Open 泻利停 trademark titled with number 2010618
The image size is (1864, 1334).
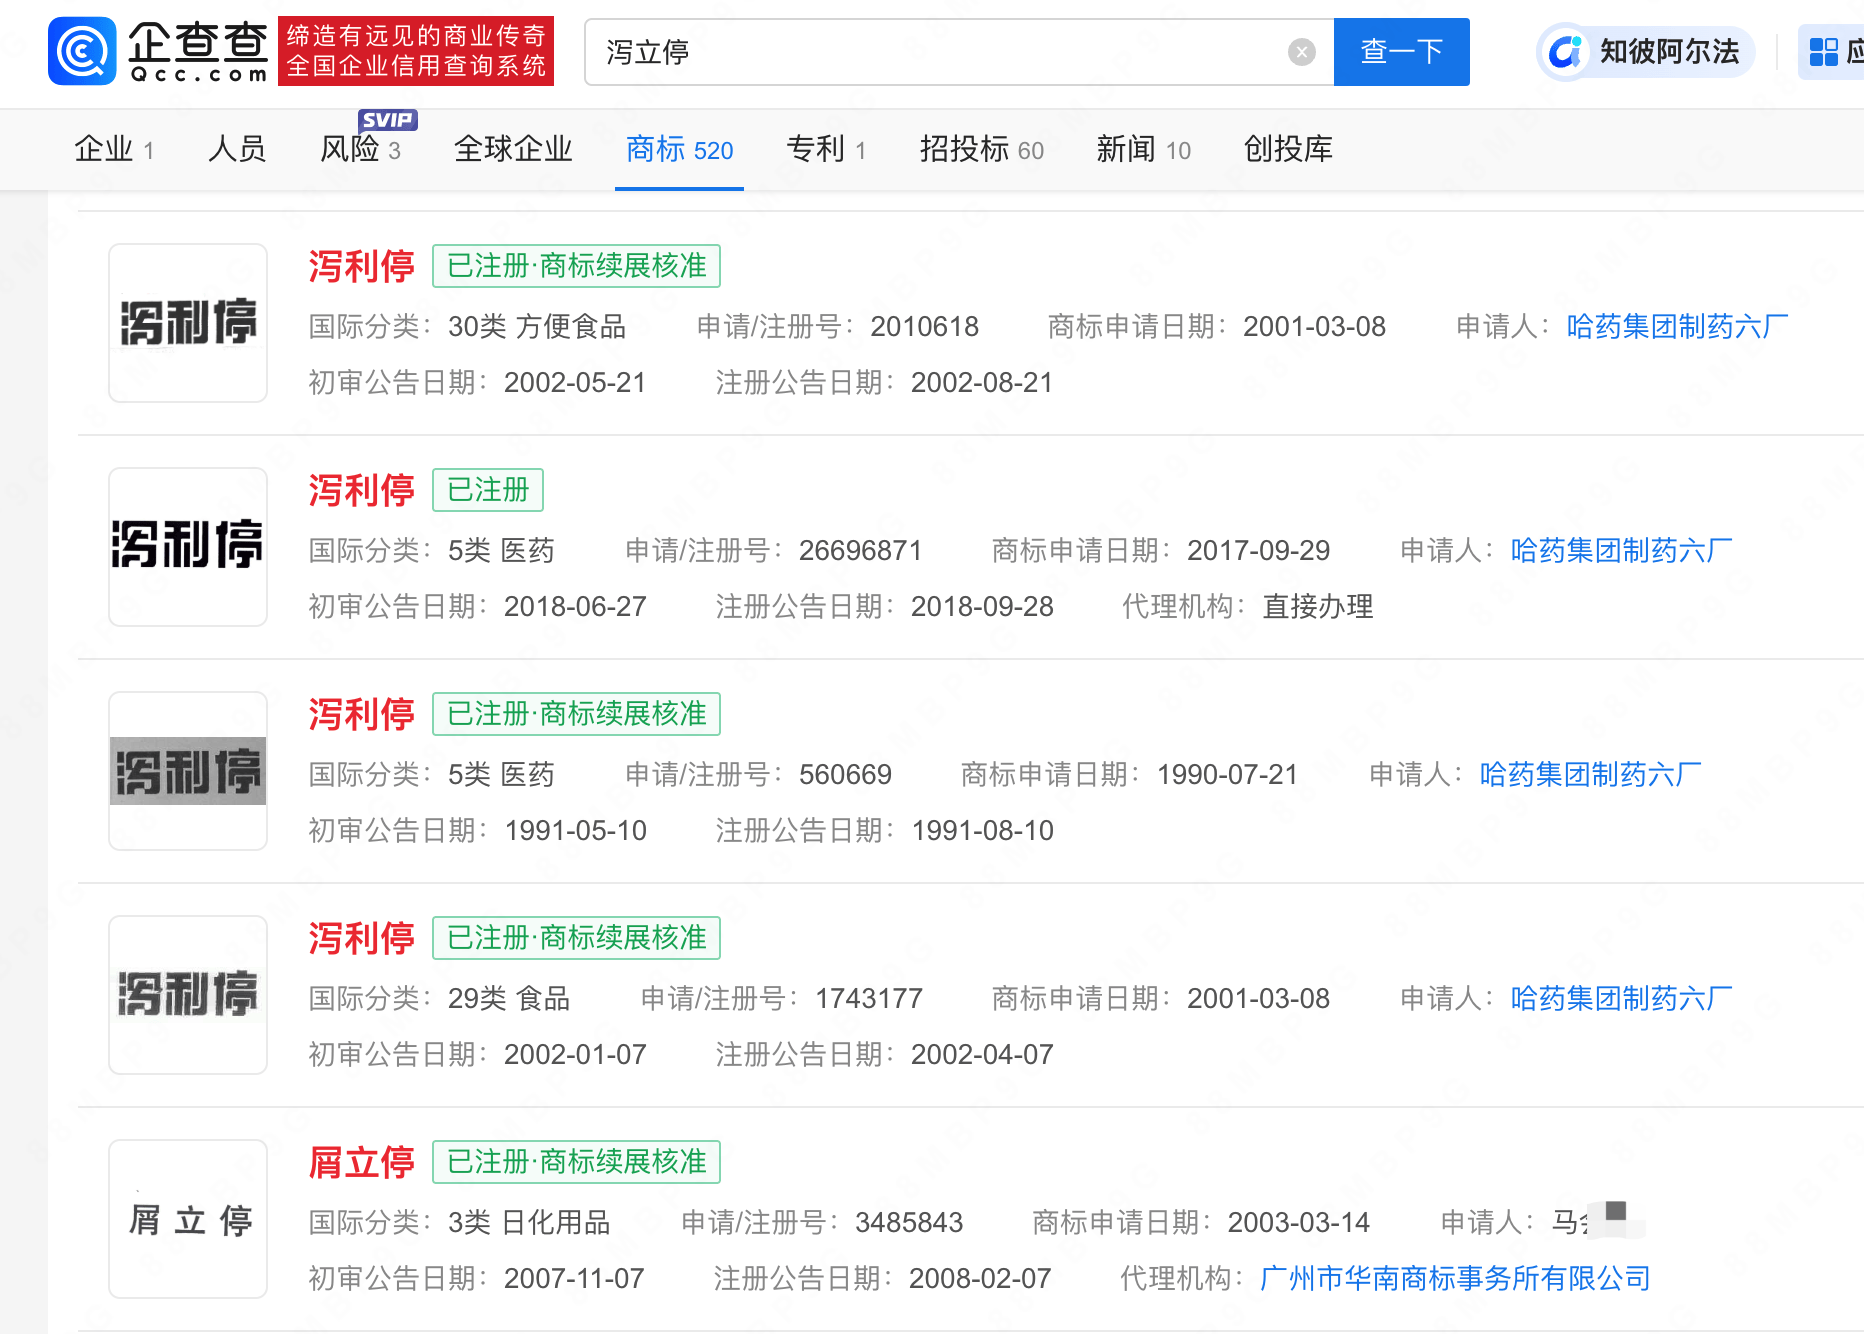pyautogui.click(x=361, y=266)
